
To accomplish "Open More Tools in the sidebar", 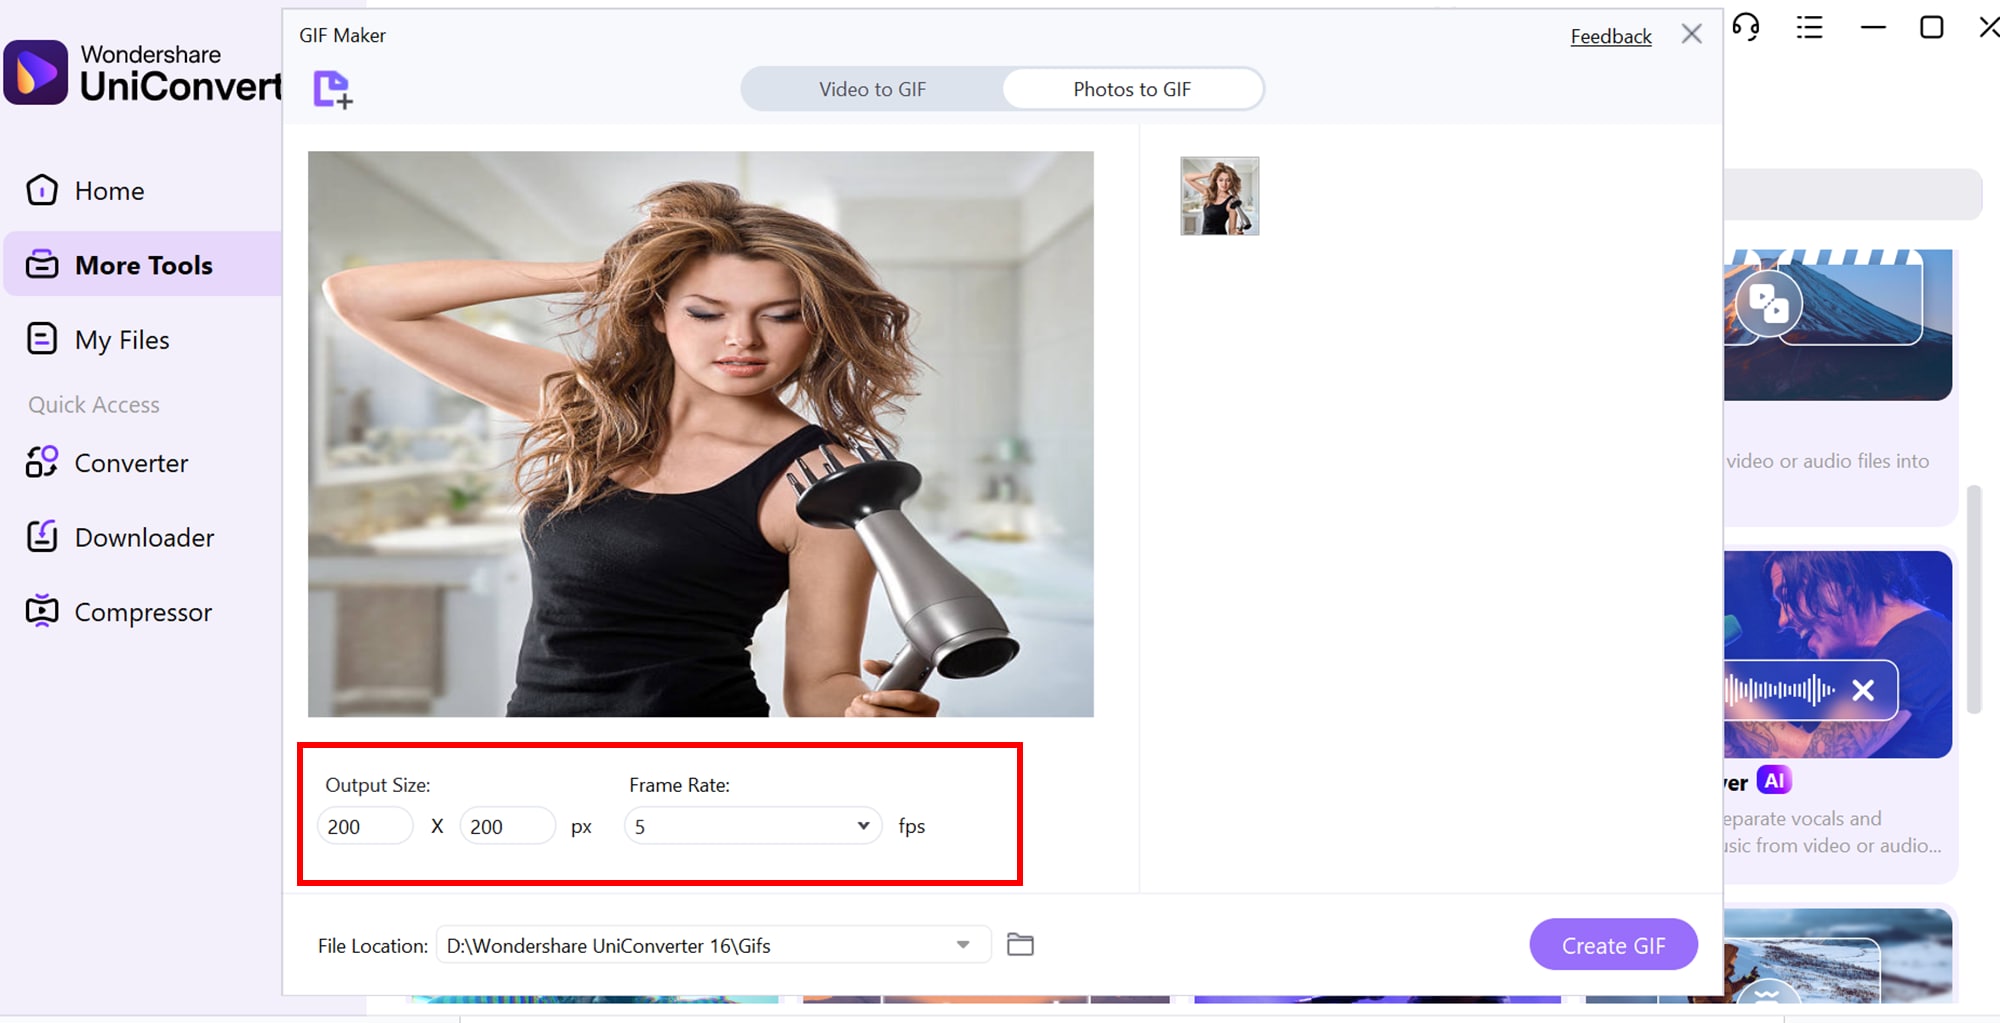I will [x=142, y=265].
